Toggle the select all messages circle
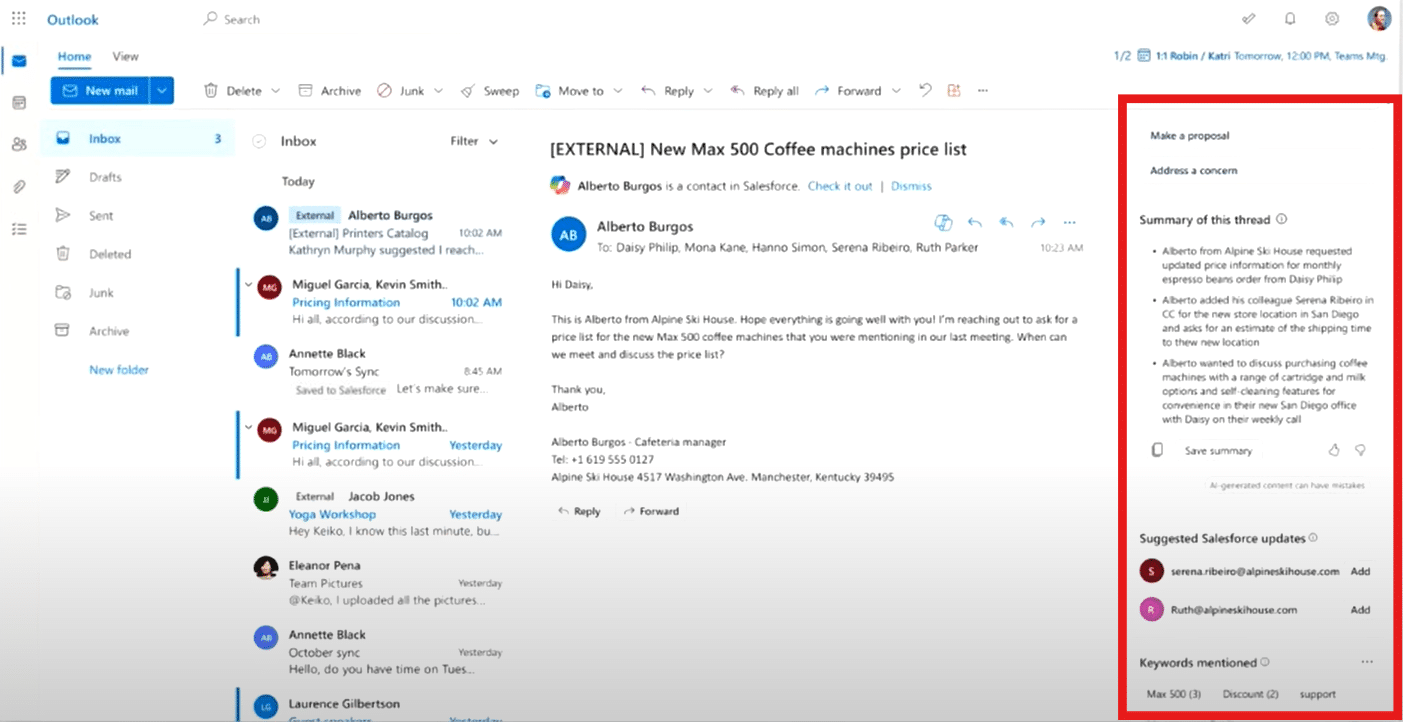 [x=260, y=142]
